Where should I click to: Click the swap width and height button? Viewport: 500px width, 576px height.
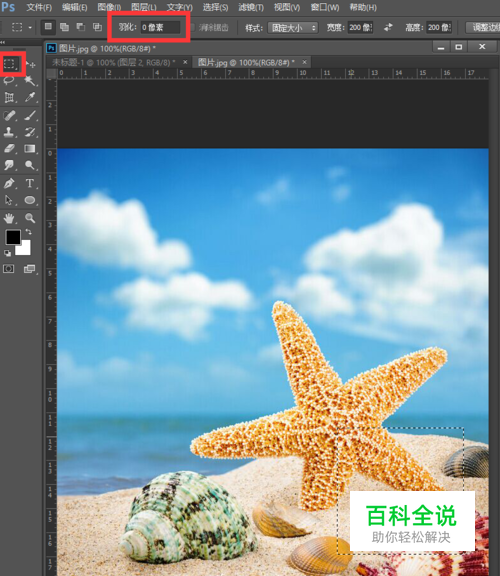[x=388, y=28]
